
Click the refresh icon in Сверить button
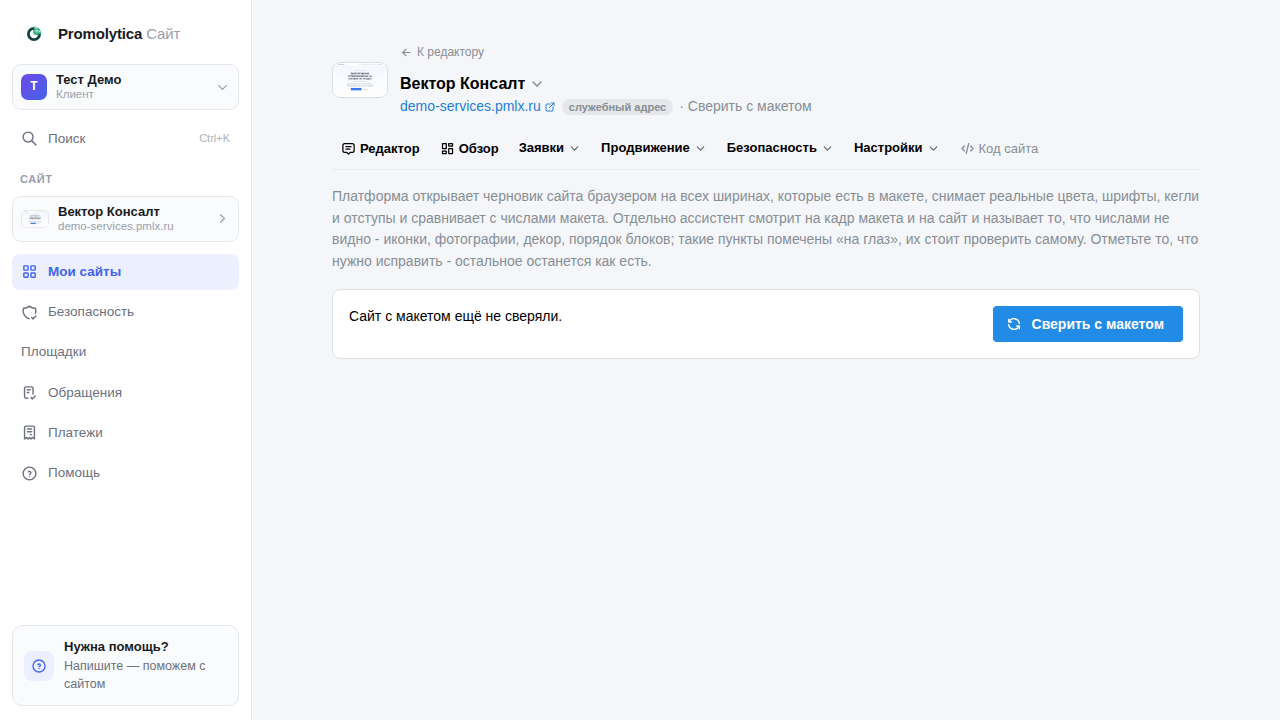pyautogui.click(x=1014, y=324)
